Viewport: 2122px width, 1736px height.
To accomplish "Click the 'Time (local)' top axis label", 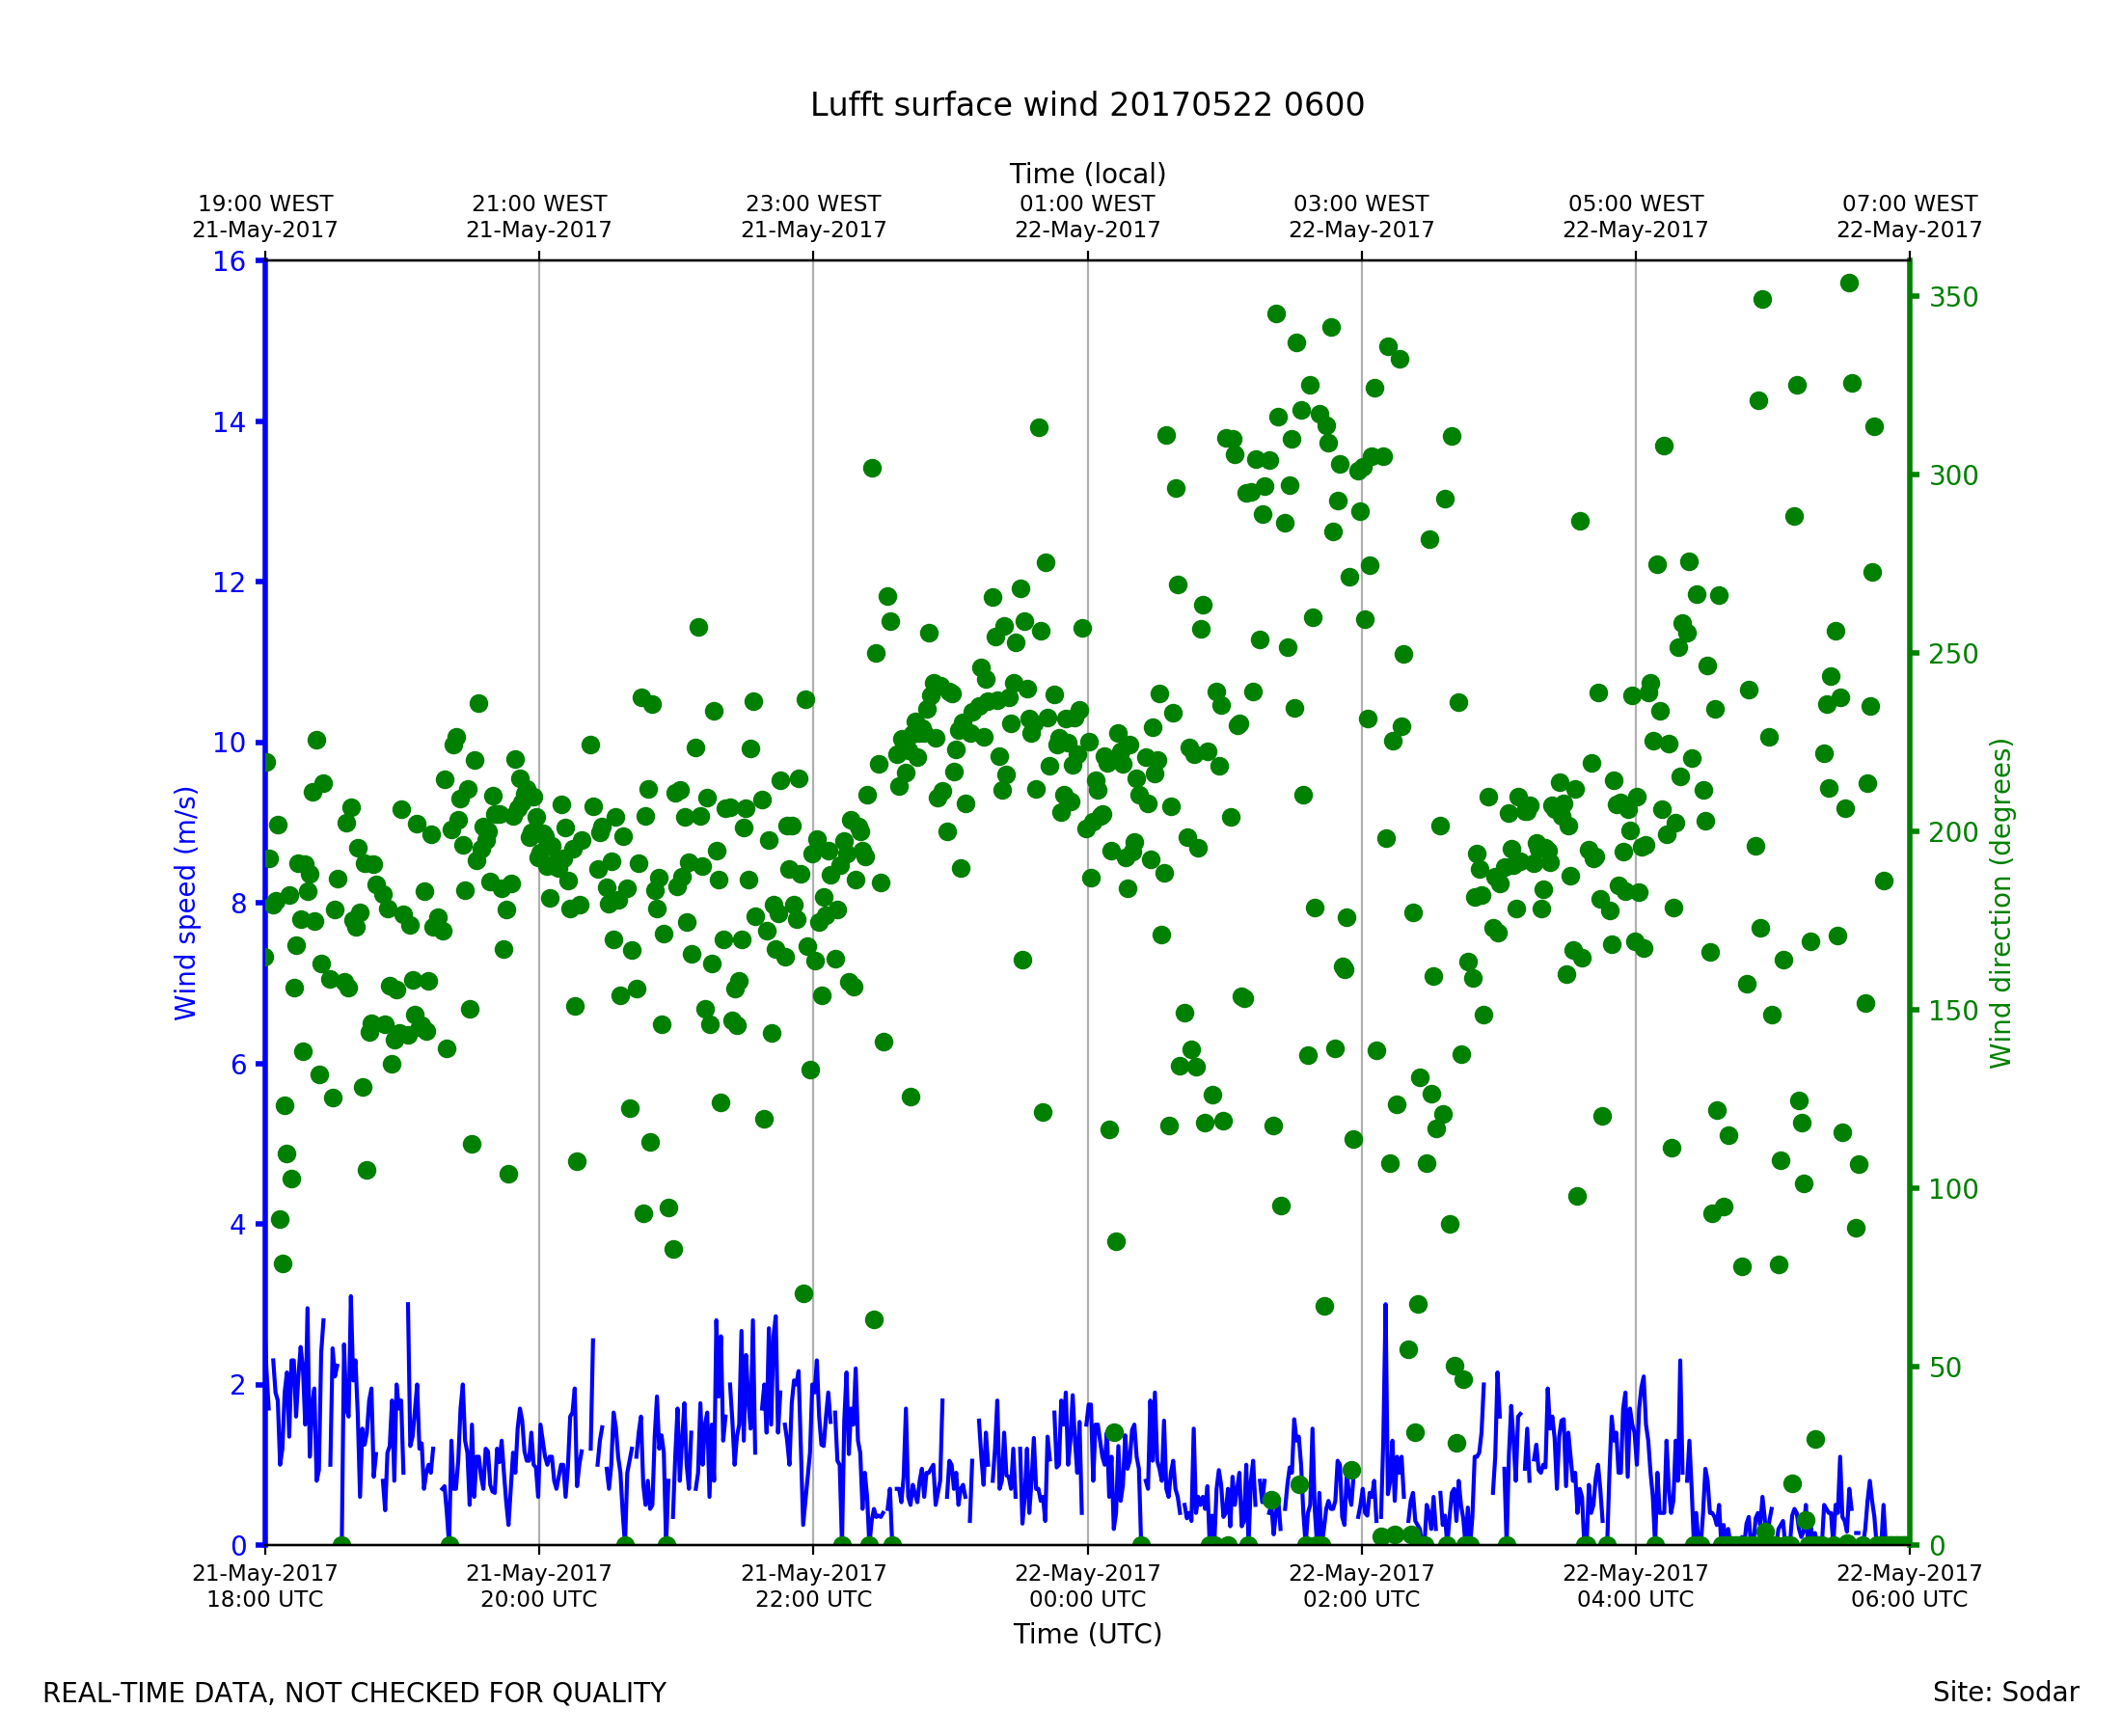I will pyautogui.click(x=1087, y=174).
